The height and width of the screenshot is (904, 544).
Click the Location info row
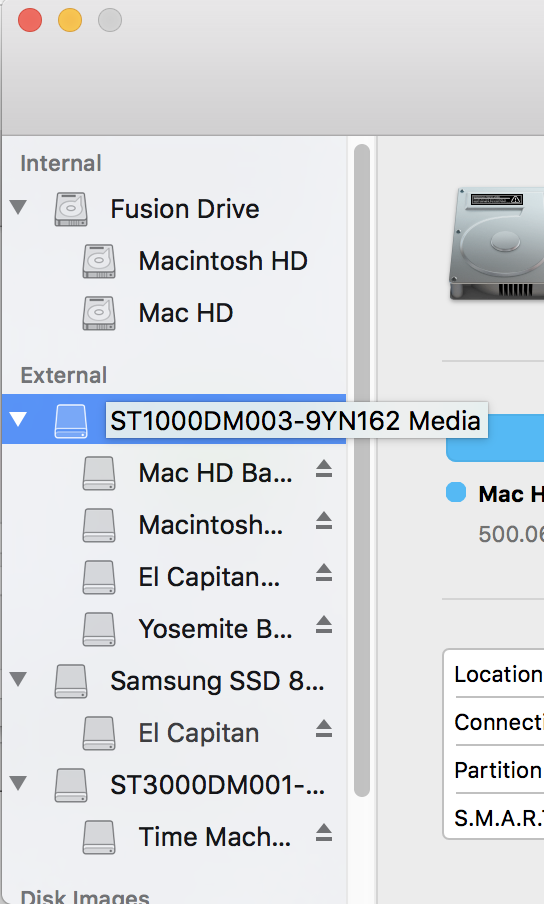click(x=499, y=674)
